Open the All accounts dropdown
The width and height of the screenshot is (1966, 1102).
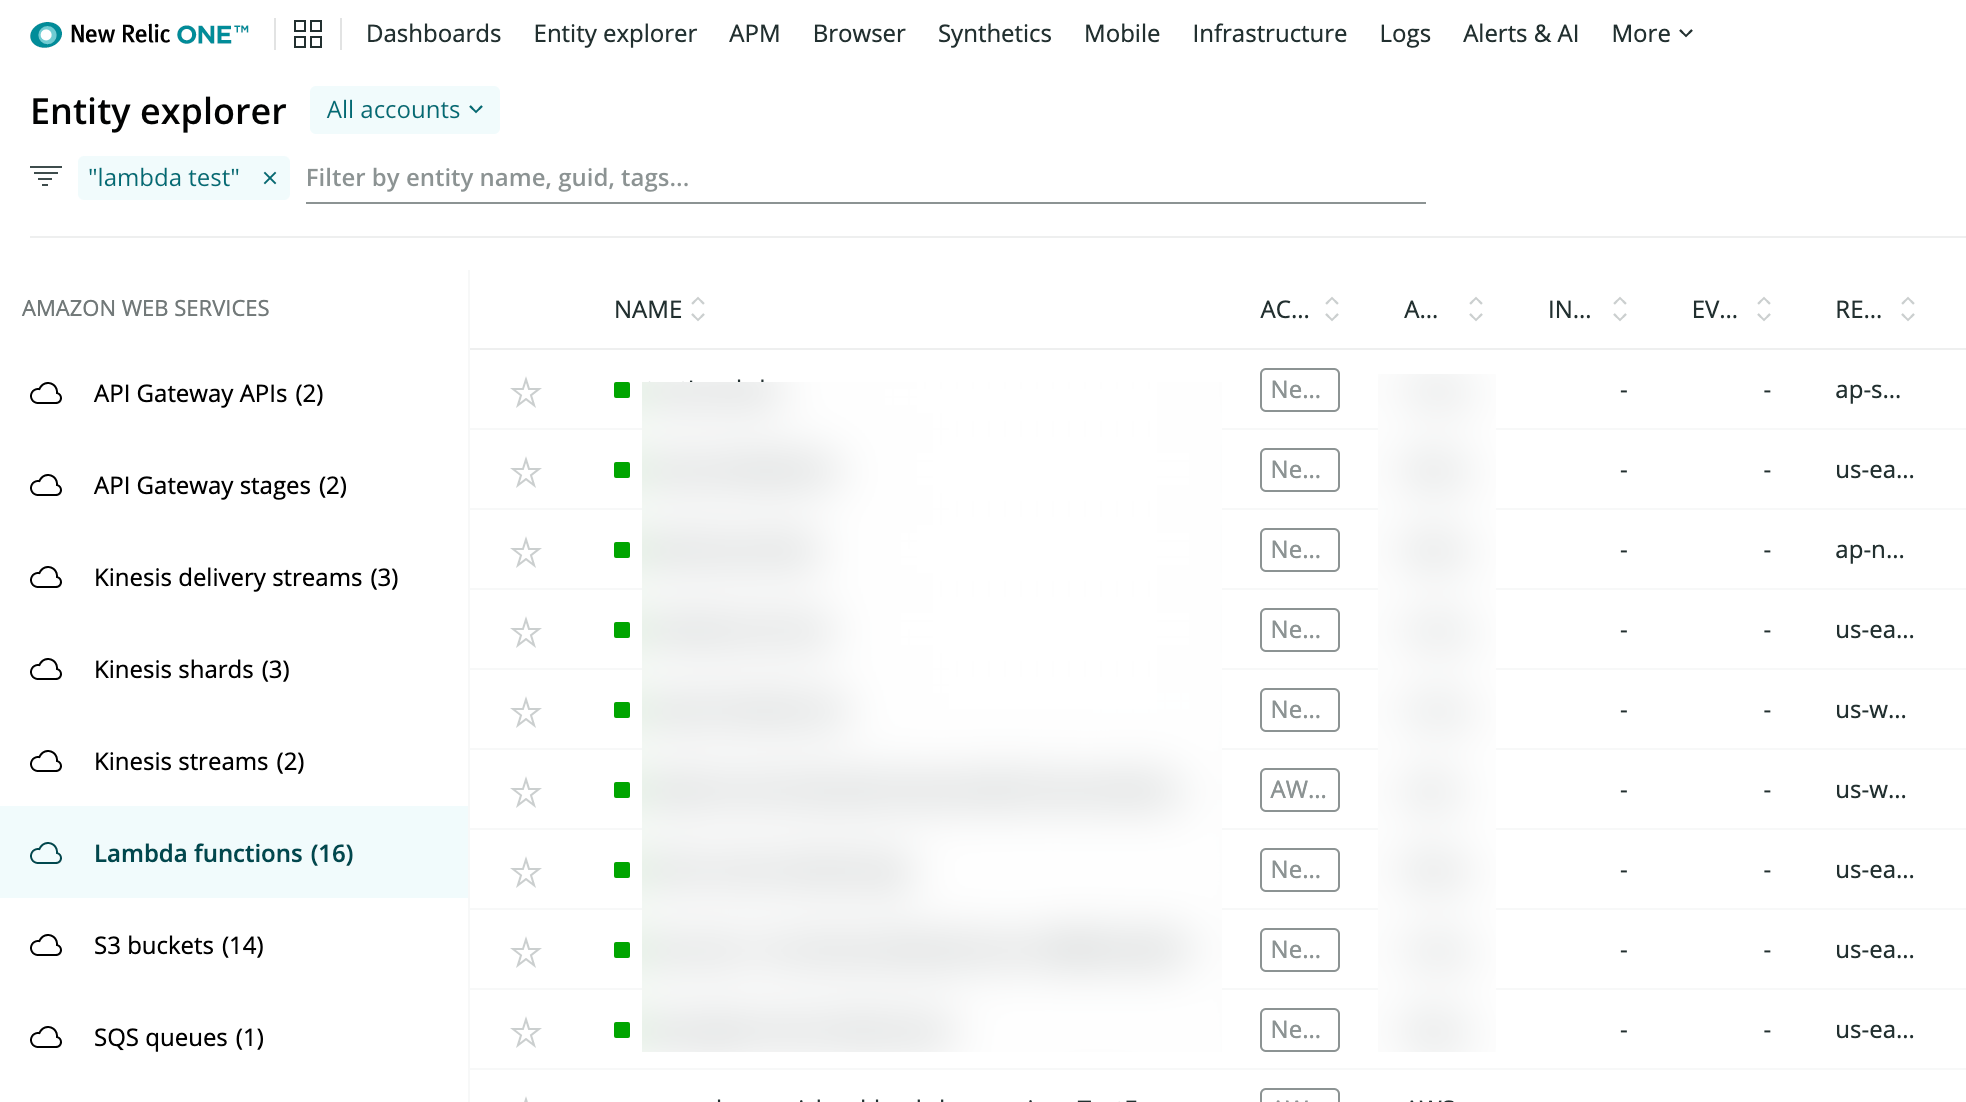pyautogui.click(x=405, y=110)
